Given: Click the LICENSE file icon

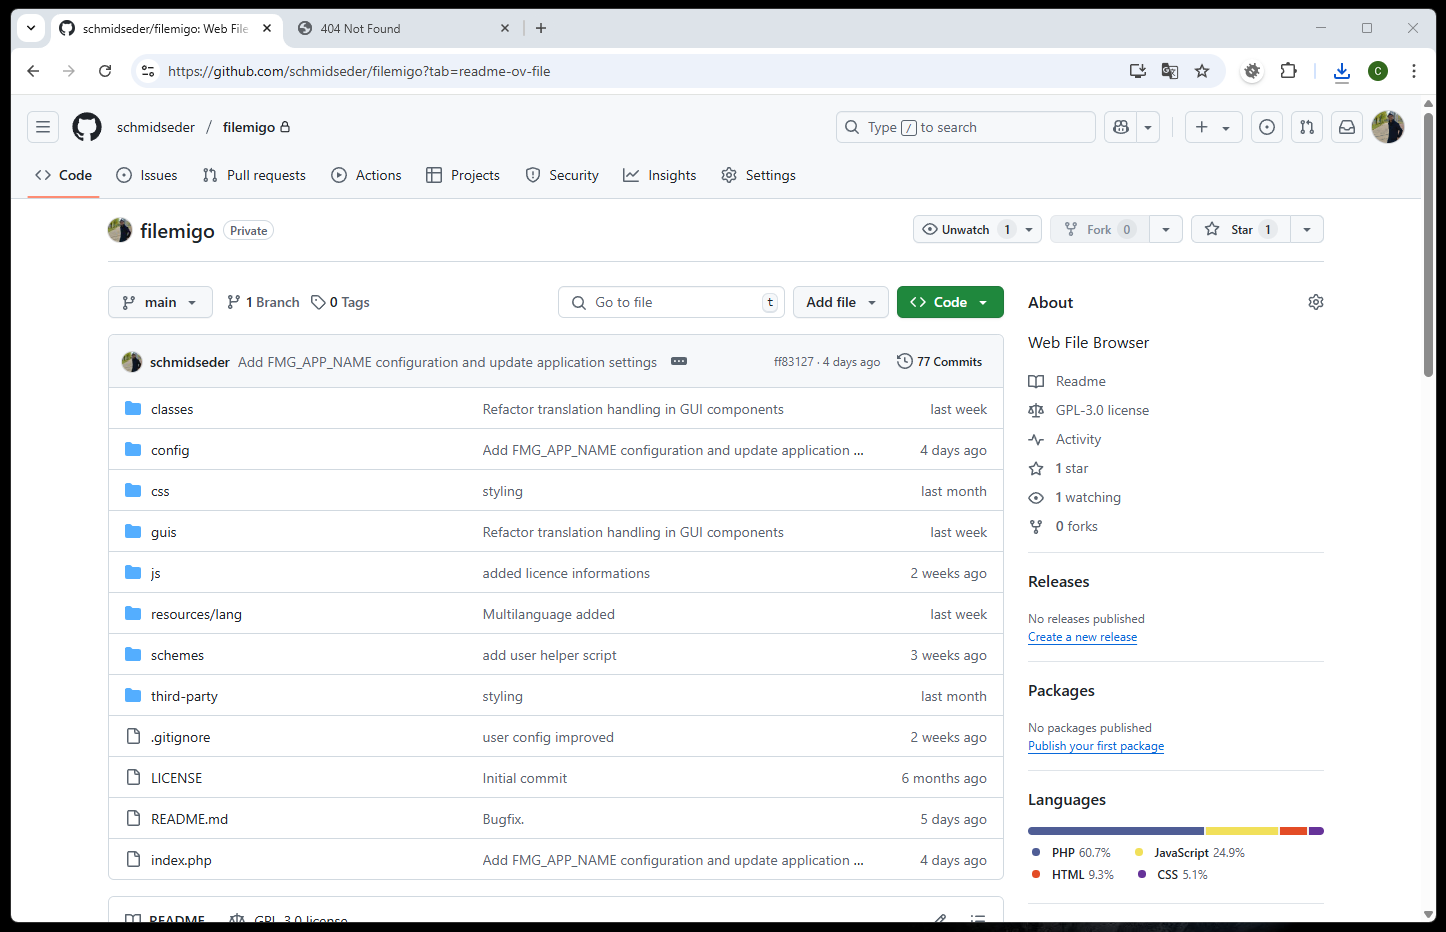Looking at the screenshot, I should click(133, 777).
